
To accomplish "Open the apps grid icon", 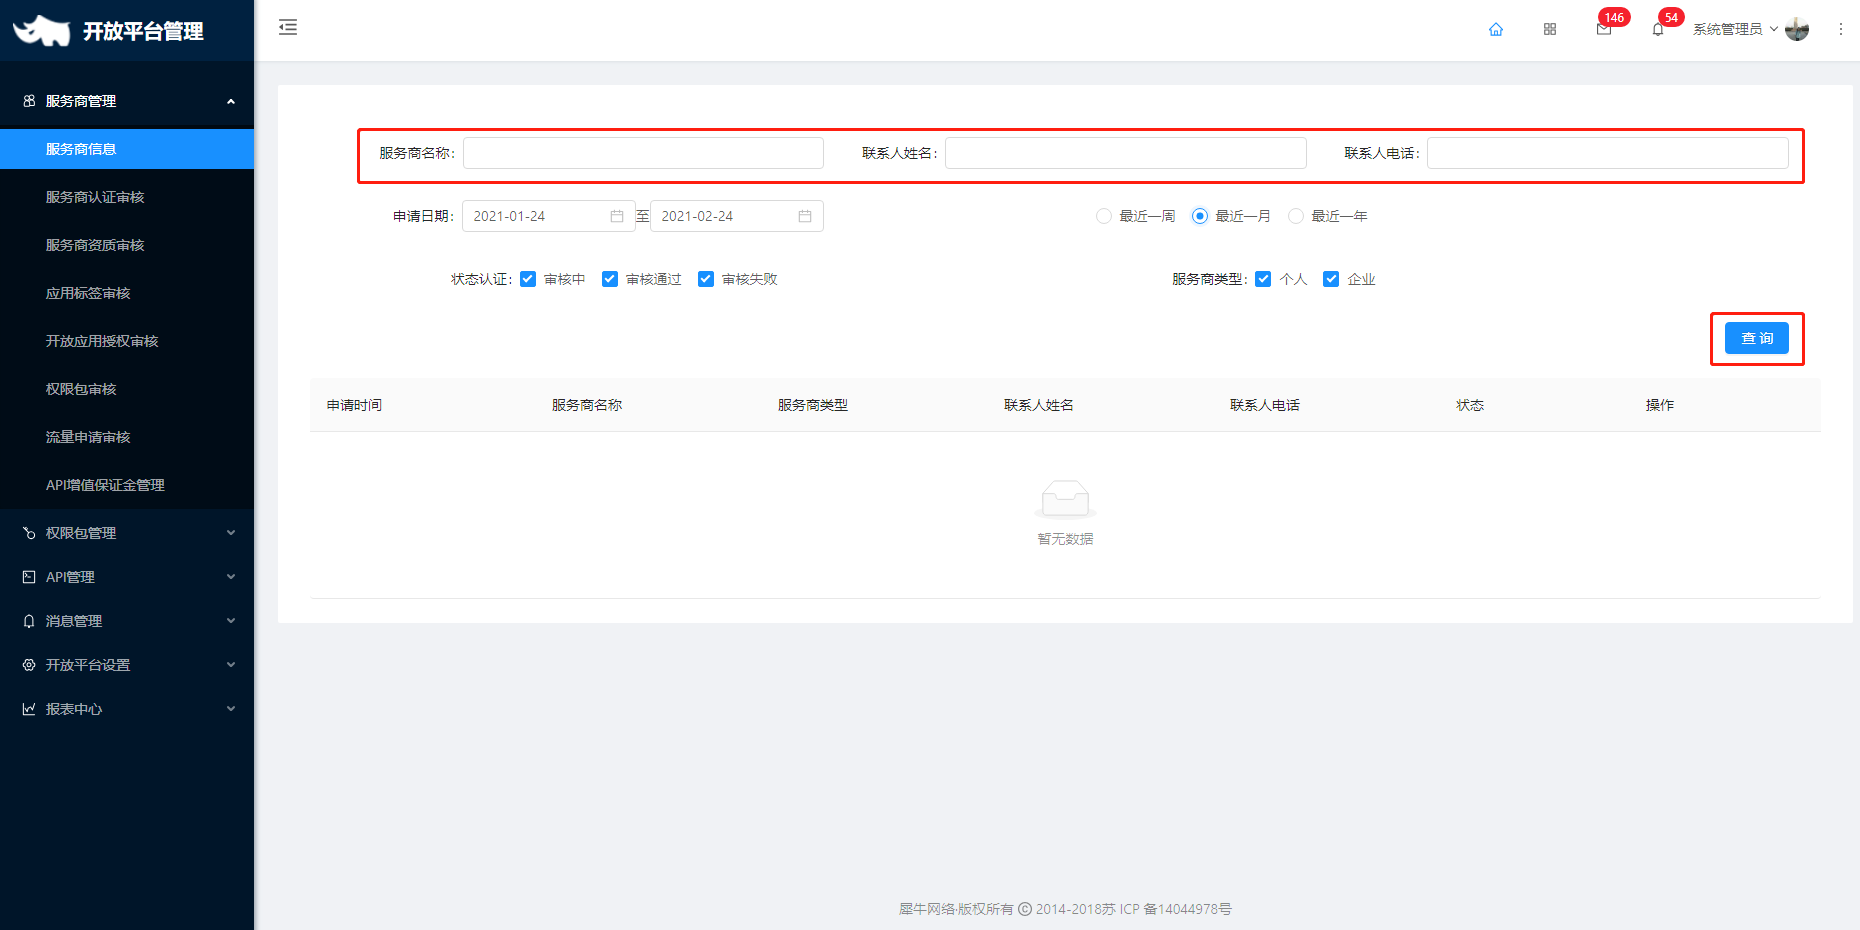I will [x=1550, y=29].
